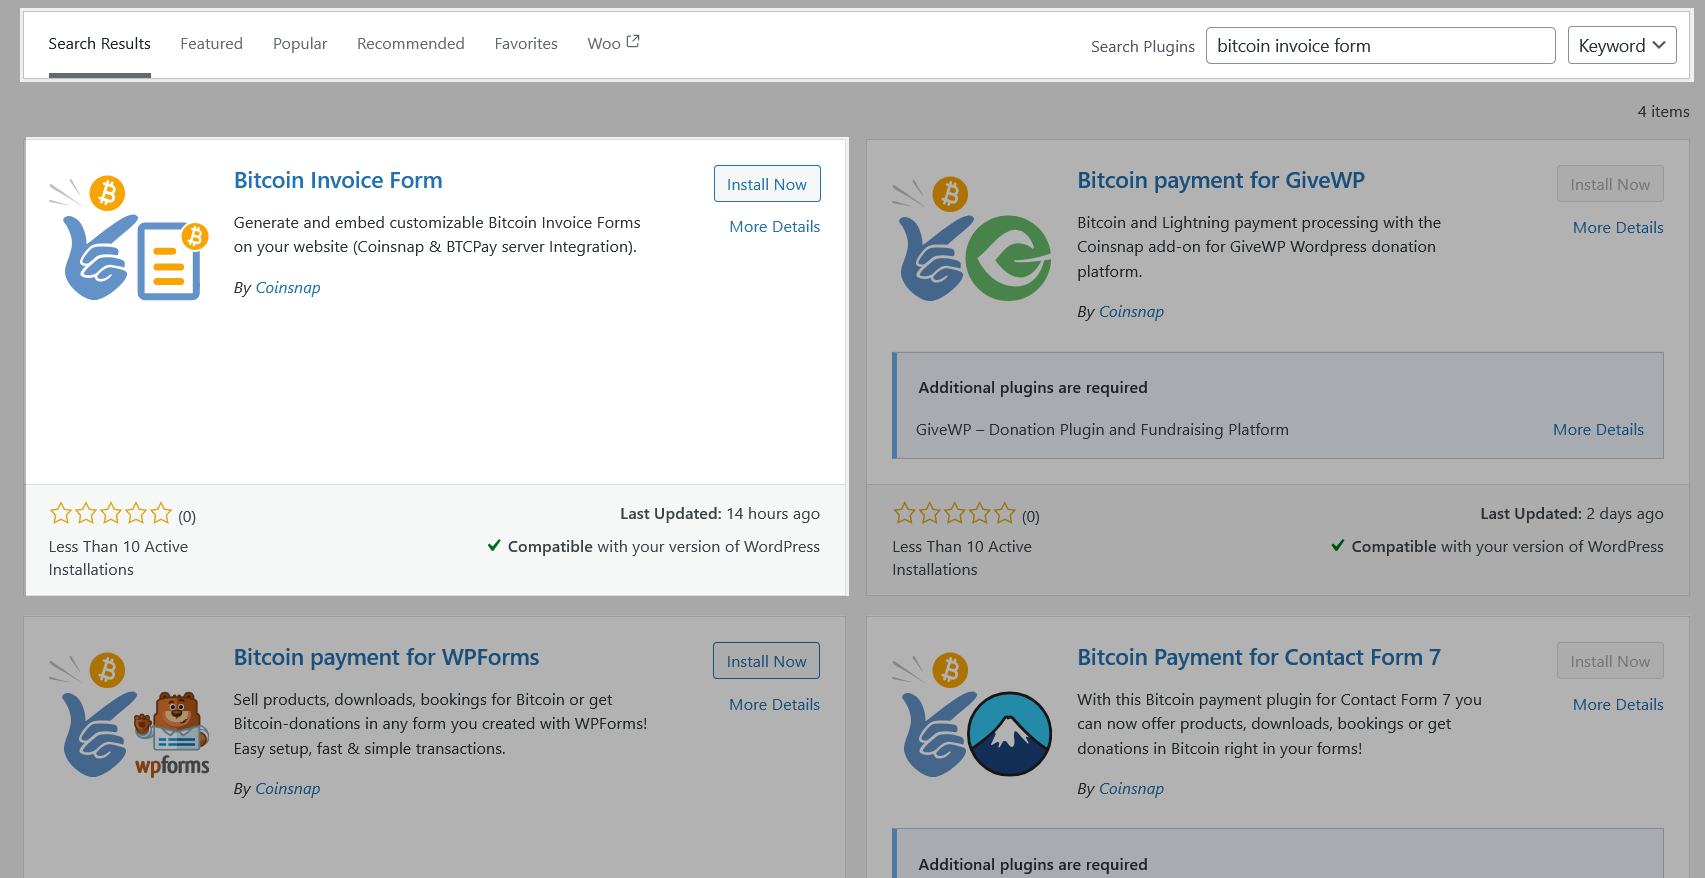This screenshot has height=878, width=1705.
Task: Click the 'Search Plugins' label
Action: pyautogui.click(x=1143, y=47)
